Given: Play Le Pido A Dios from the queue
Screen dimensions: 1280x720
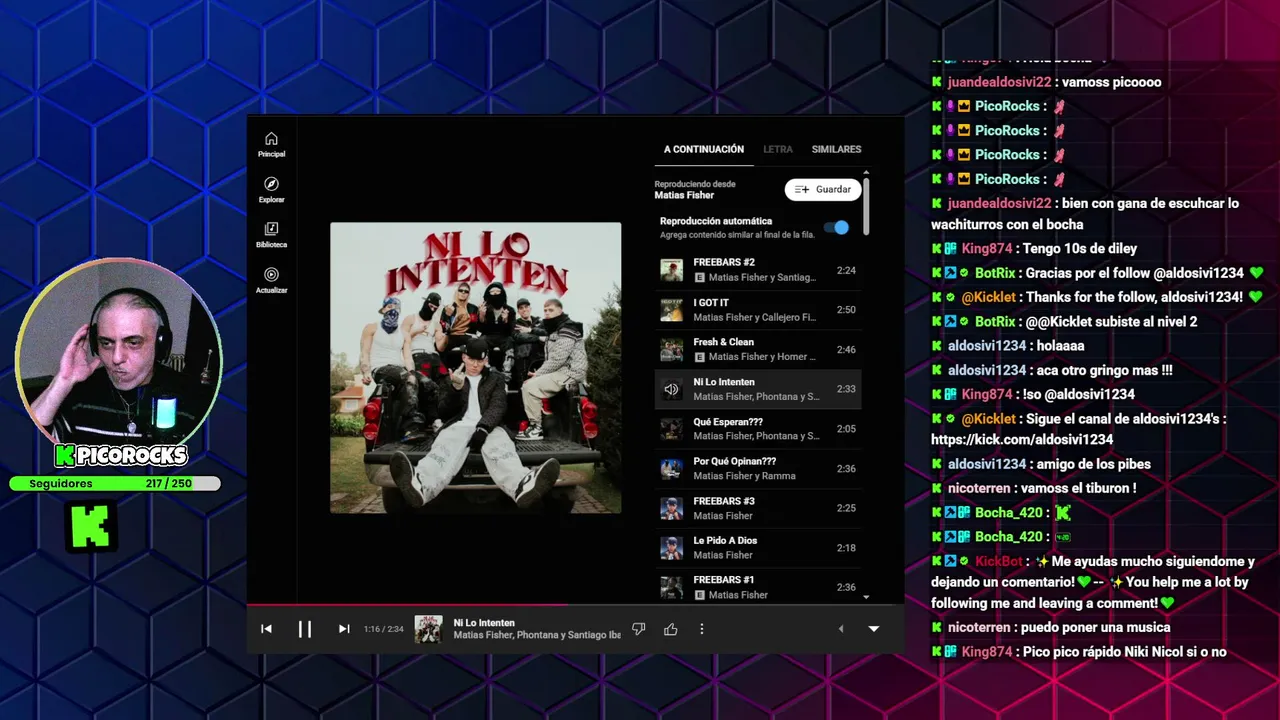Looking at the screenshot, I should pyautogui.click(x=758, y=548).
